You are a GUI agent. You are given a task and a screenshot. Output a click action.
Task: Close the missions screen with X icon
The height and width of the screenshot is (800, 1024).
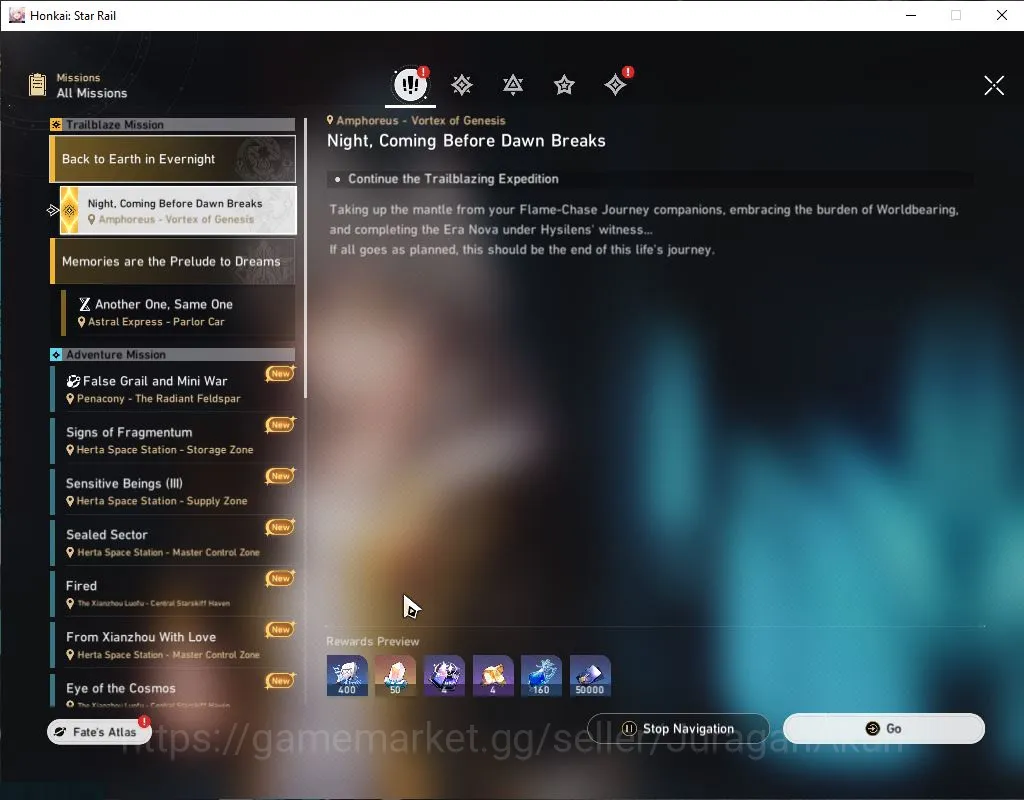coord(994,85)
